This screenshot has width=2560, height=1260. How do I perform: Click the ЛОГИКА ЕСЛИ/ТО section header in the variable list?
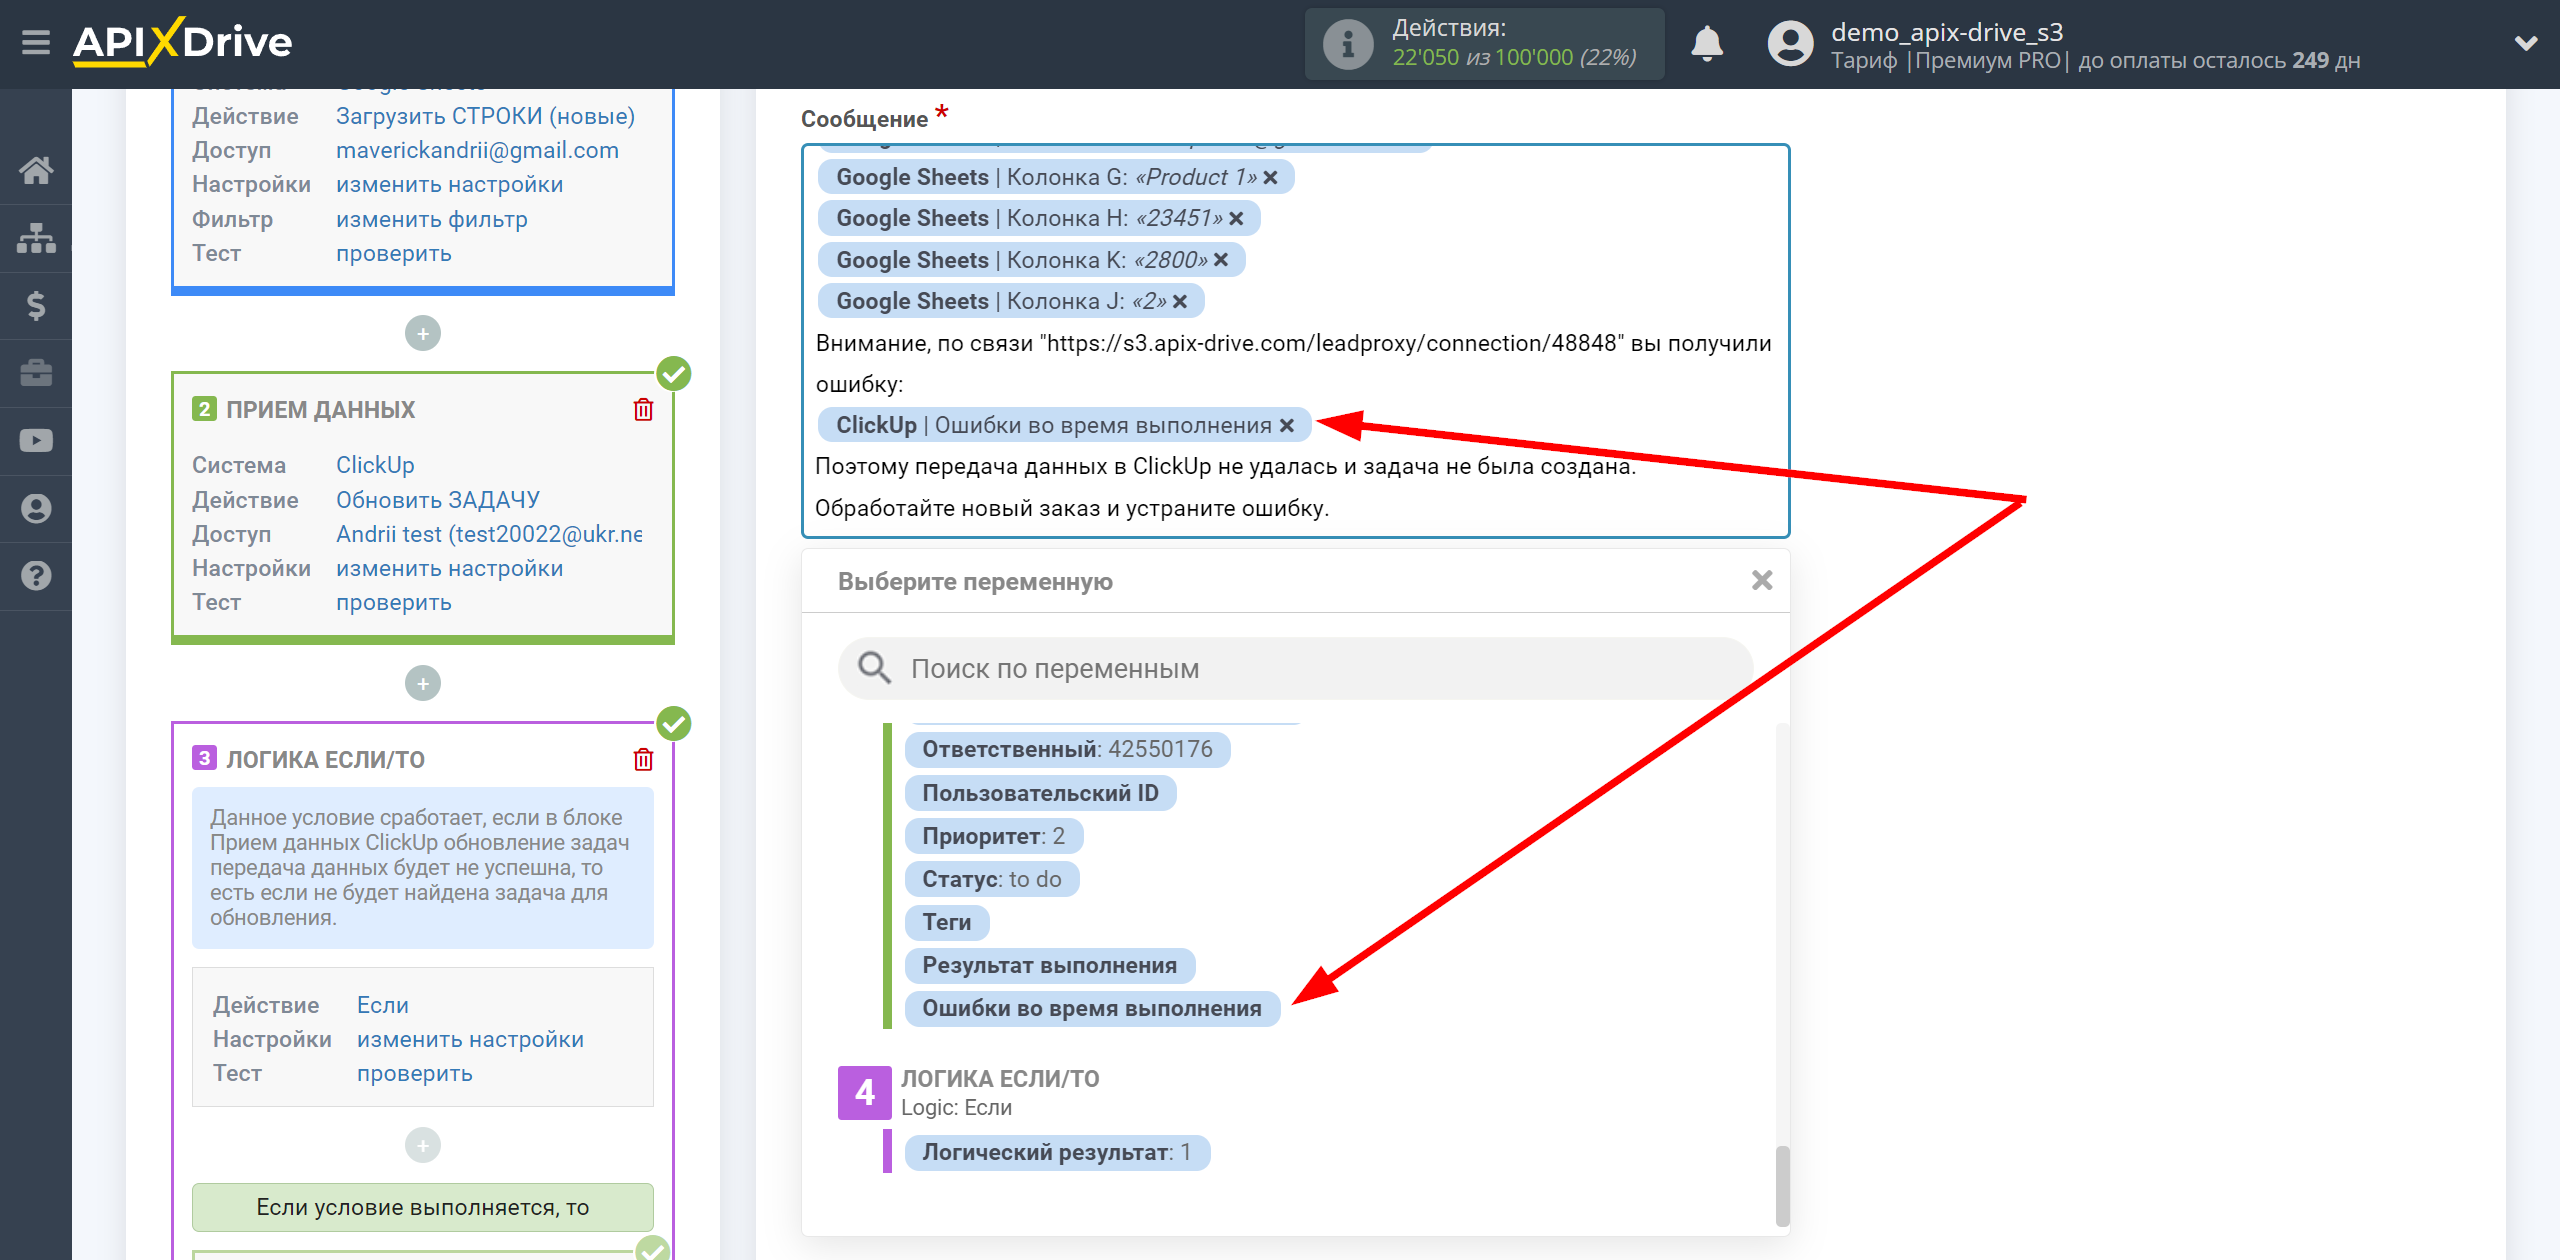point(1000,1079)
